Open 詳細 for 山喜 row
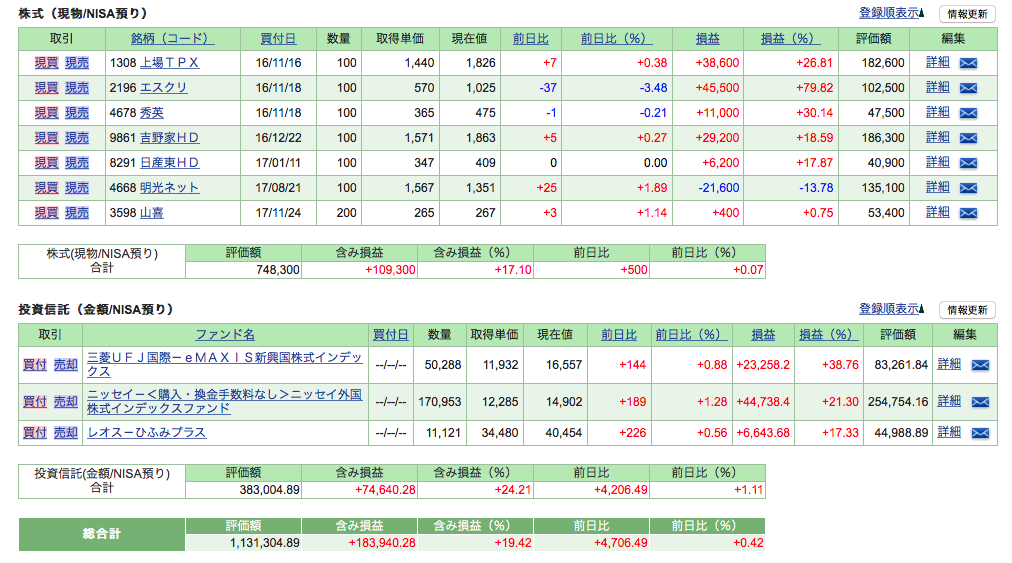The image size is (1012, 563). pyautogui.click(x=938, y=212)
